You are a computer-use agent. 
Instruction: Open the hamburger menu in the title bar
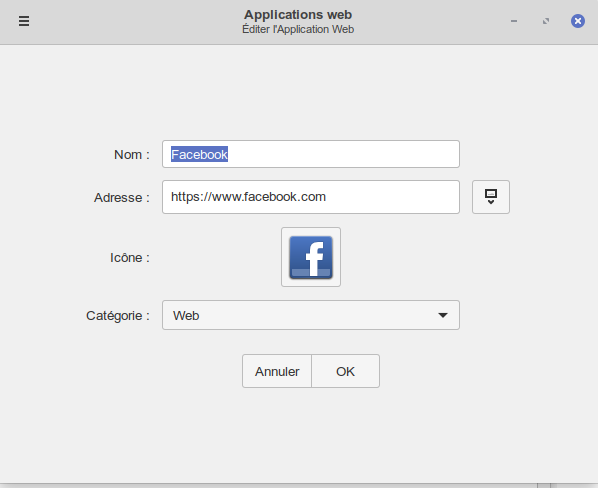(x=24, y=21)
